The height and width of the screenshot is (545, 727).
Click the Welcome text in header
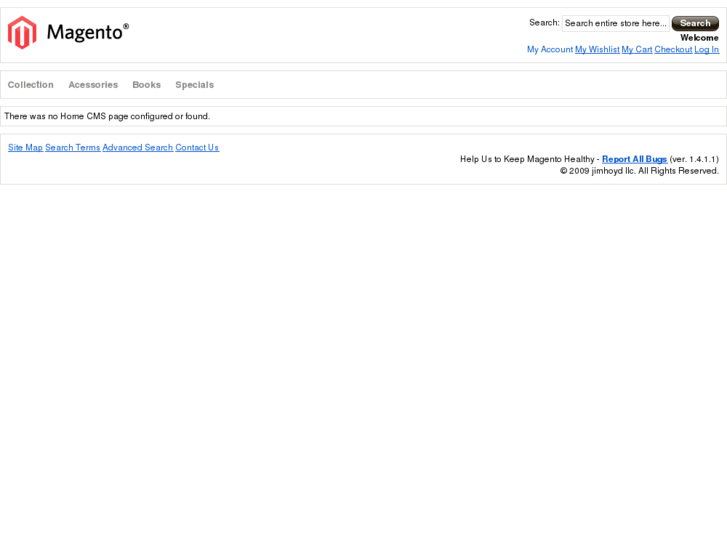699,38
